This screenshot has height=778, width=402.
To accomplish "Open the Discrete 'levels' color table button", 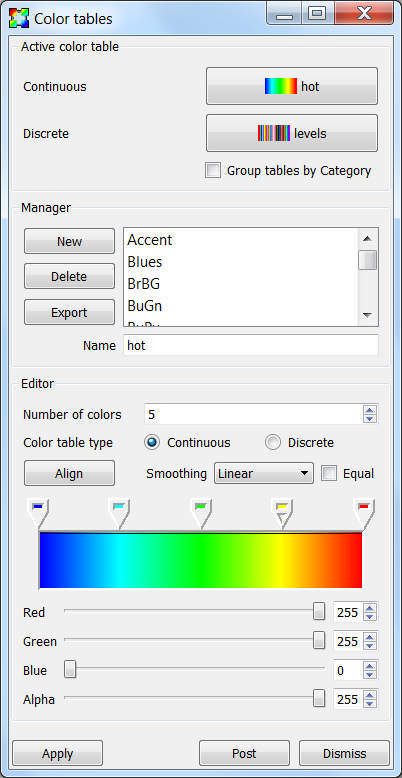I will (x=292, y=133).
